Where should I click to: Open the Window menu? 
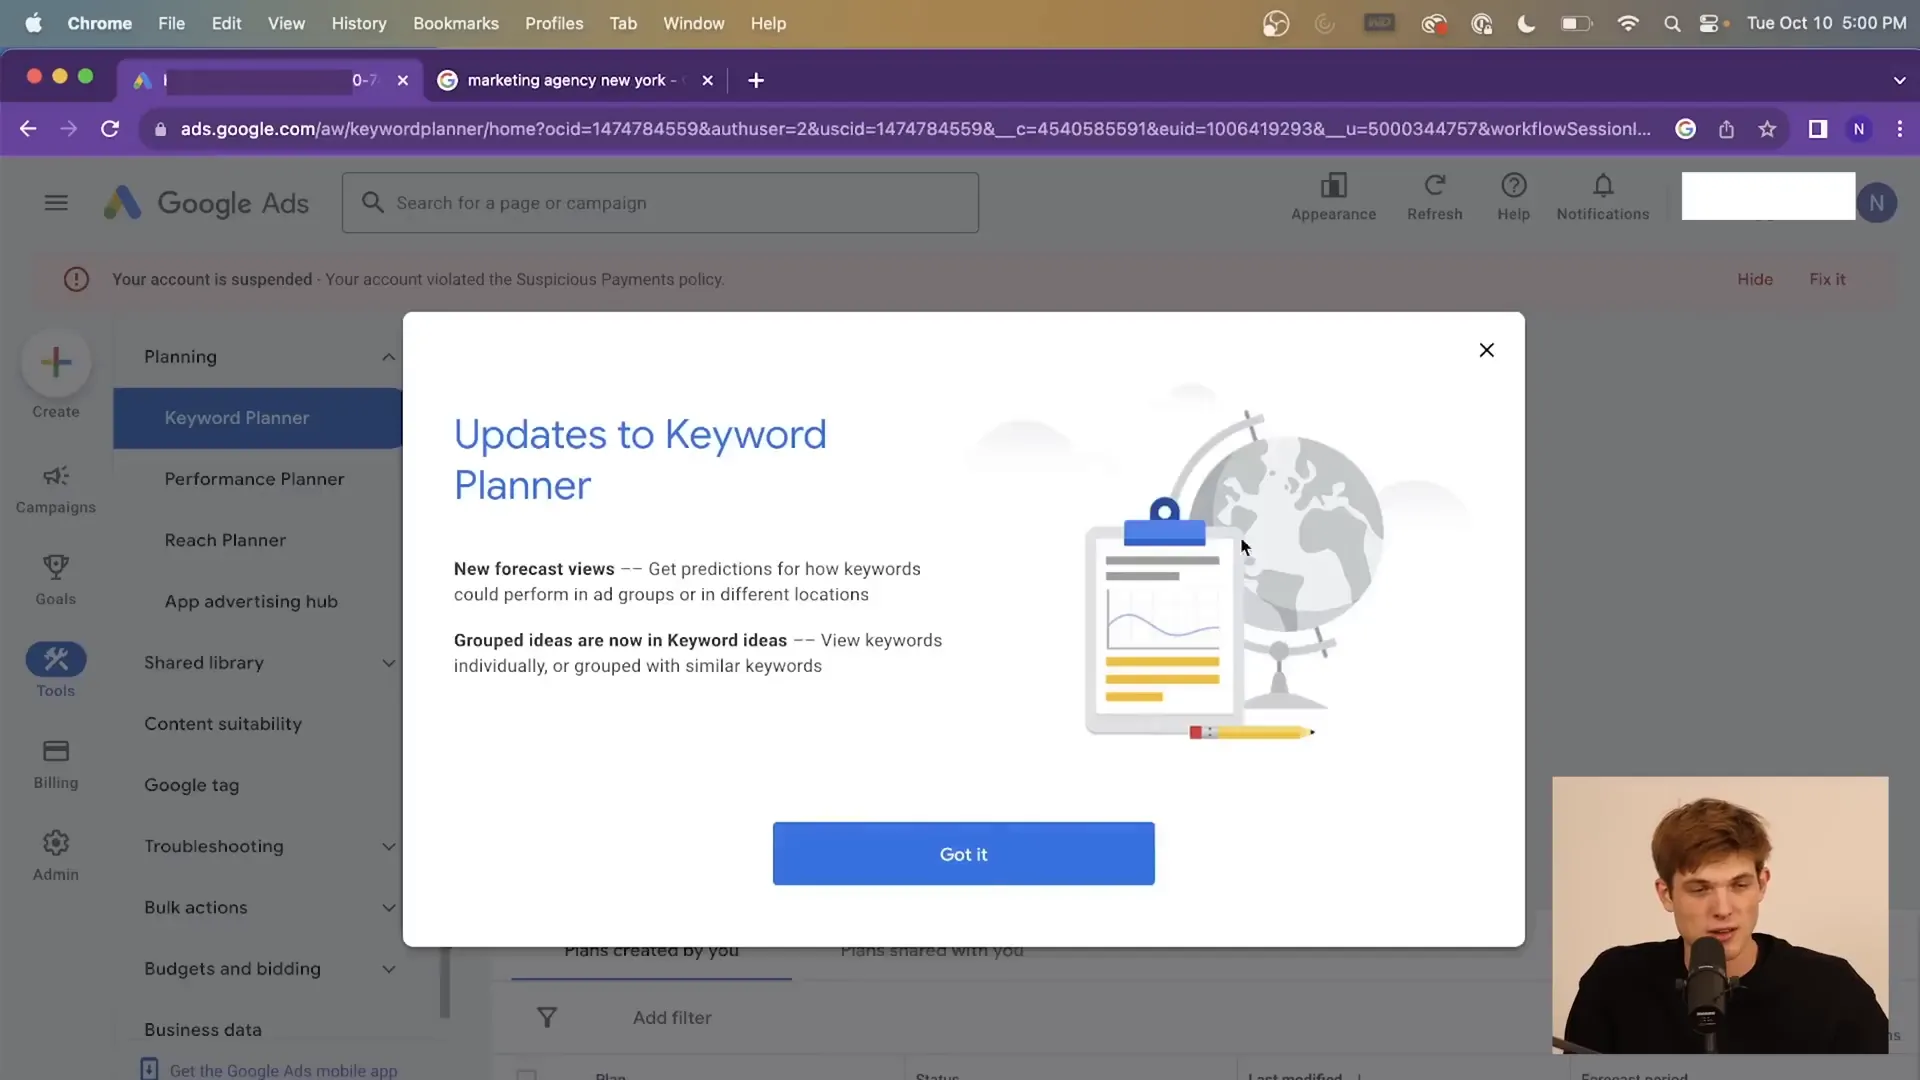[x=693, y=23]
